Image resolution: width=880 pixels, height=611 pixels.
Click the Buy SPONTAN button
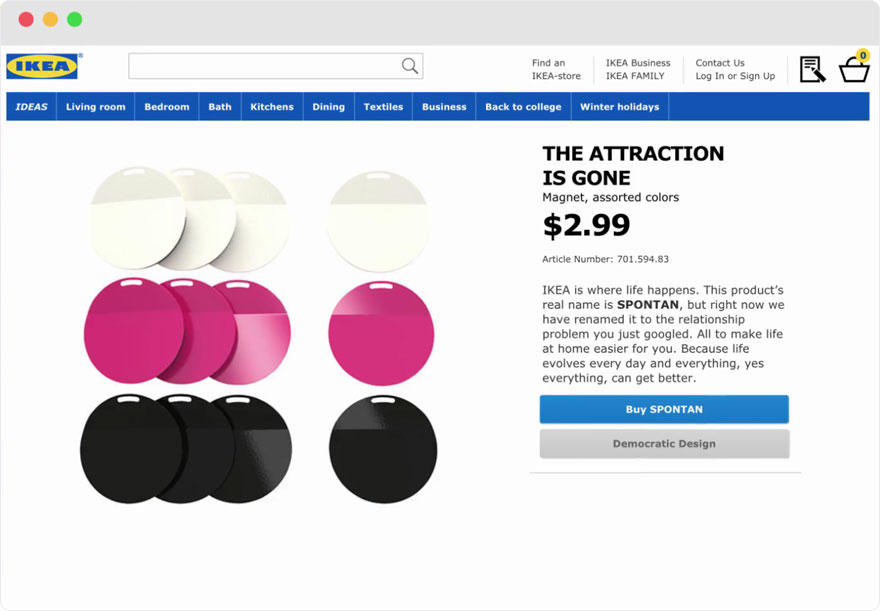point(664,409)
